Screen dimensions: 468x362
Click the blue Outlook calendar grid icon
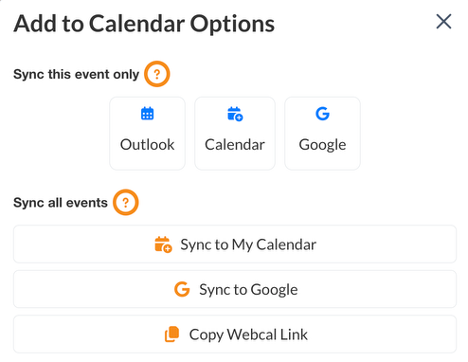pos(147,113)
